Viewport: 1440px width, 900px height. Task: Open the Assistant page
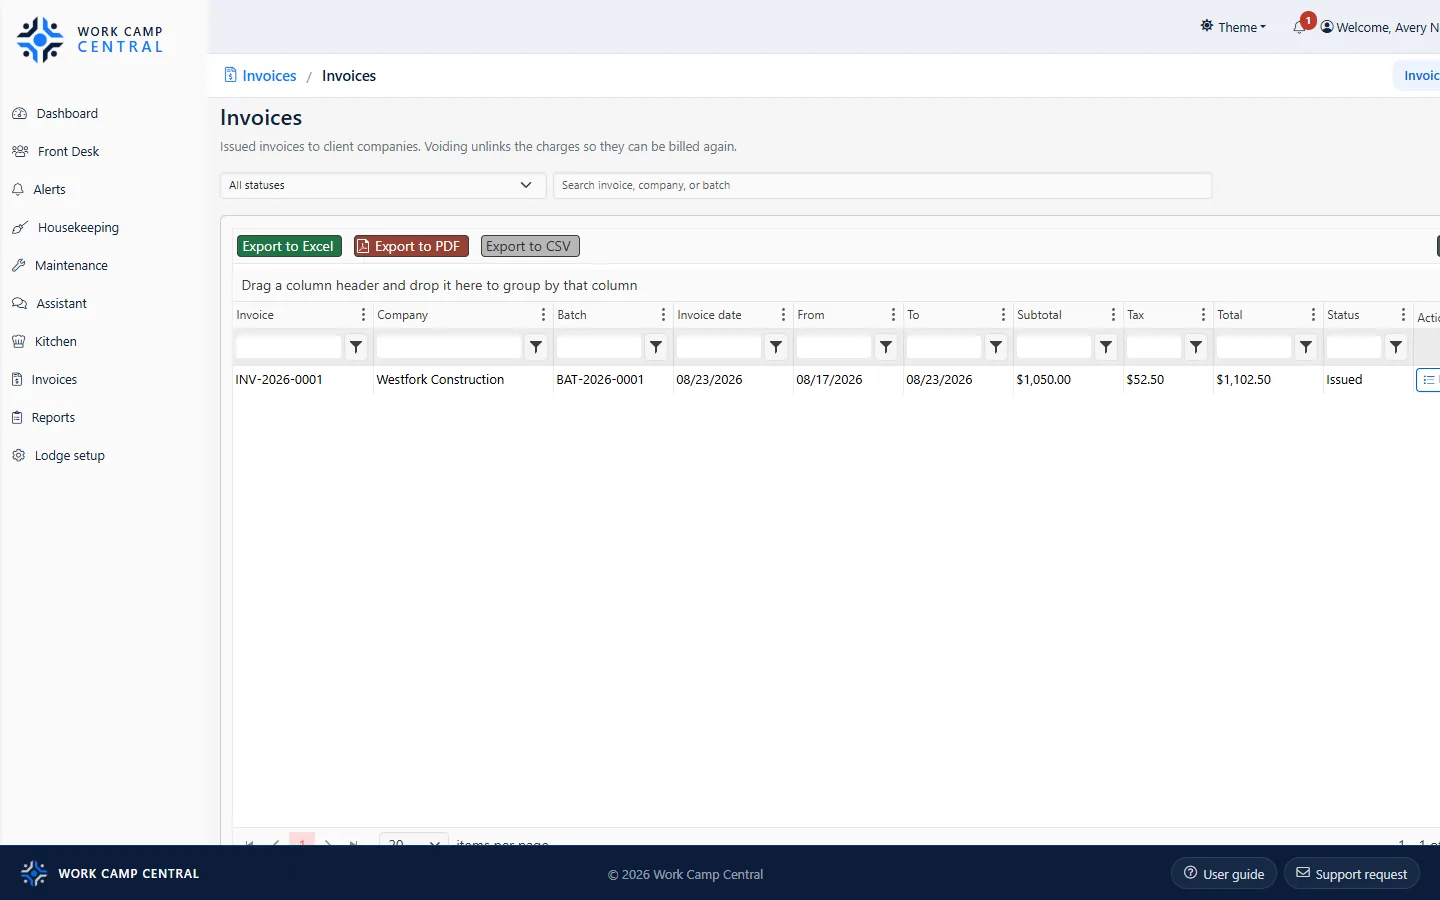(49, 304)
